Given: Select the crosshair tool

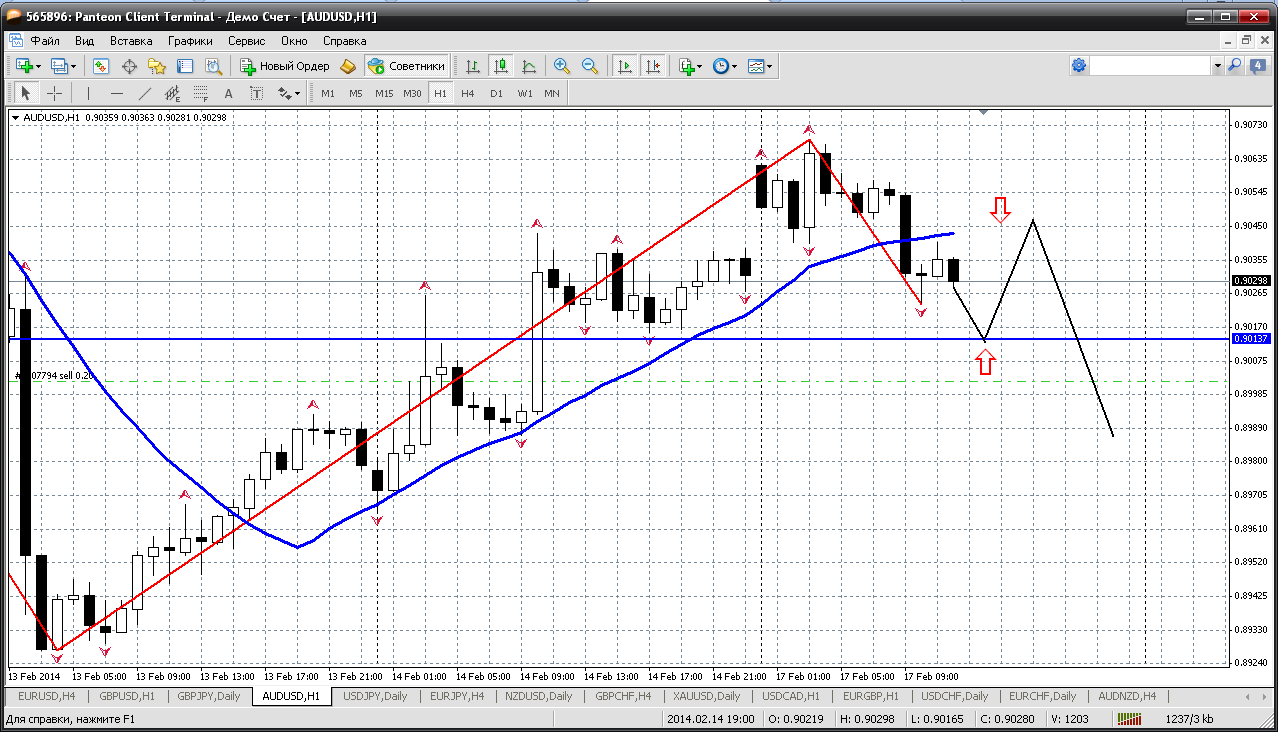Looking at the screenshot, I should 54,93.
